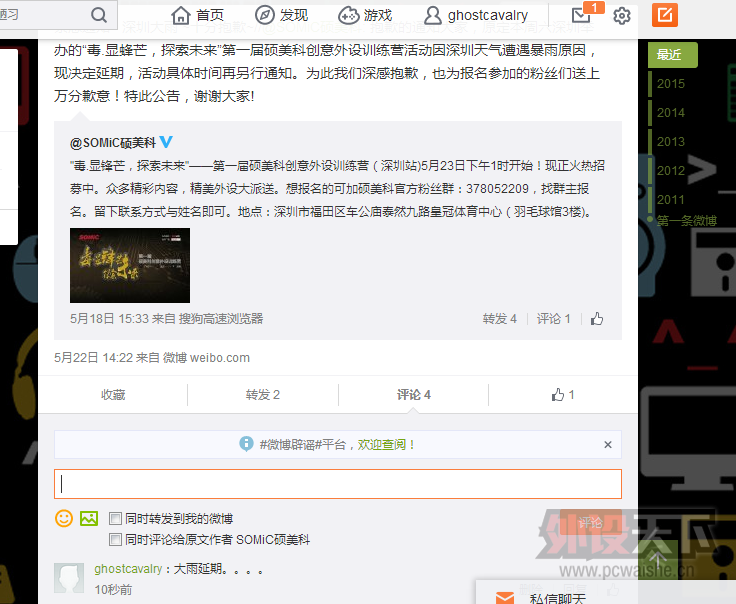Open 发现 discover in top navigation
This screenshot has height=604, width=736.
coord(282,15)
